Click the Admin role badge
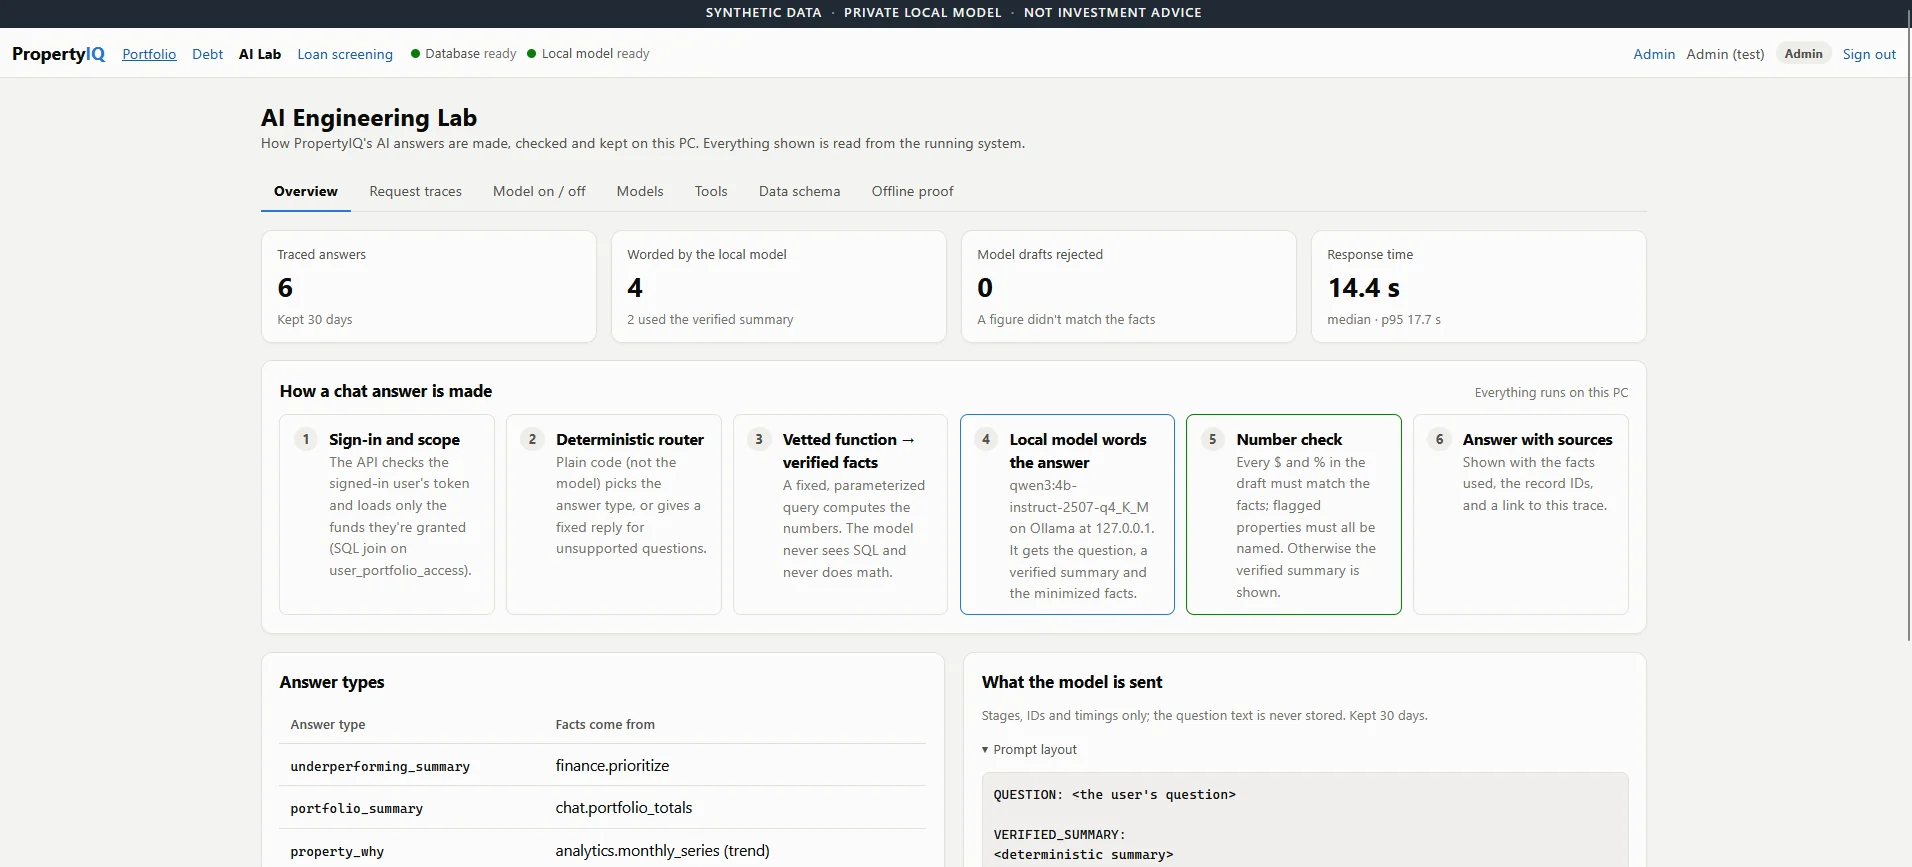This screenshot has width=1912, height=867. 1804,54
